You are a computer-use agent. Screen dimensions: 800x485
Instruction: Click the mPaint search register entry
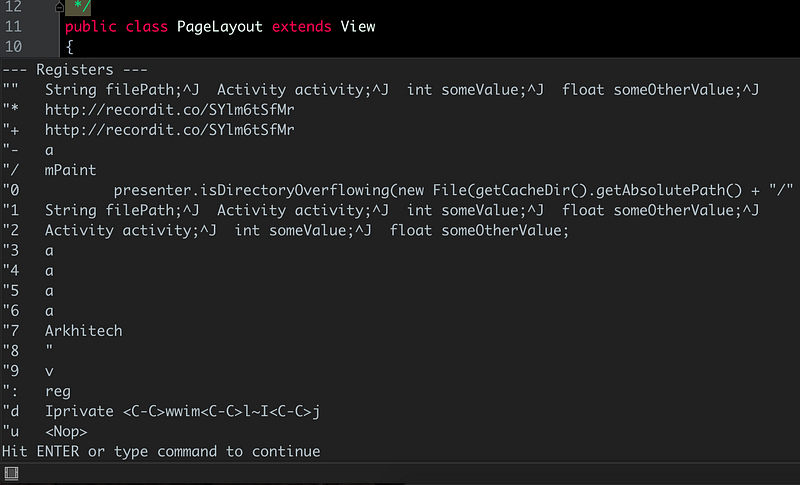point(70,170)
